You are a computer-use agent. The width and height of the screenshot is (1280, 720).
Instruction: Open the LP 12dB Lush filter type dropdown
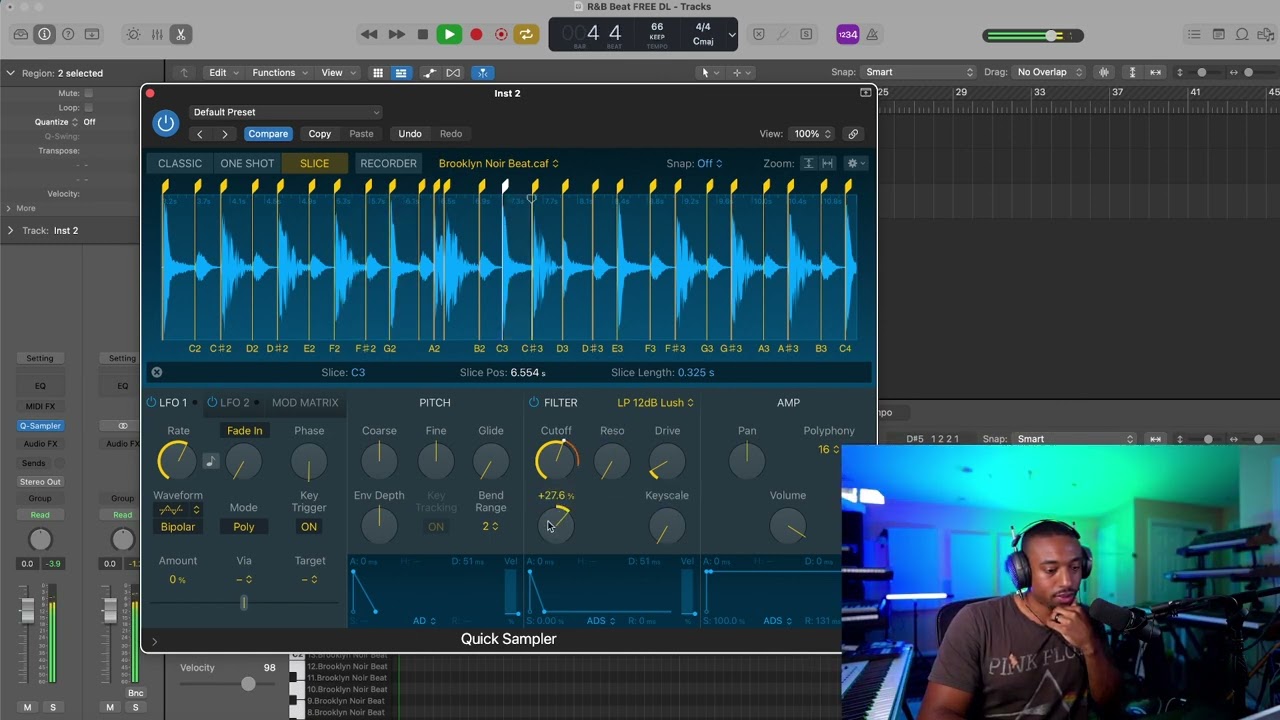click(655, 402)
